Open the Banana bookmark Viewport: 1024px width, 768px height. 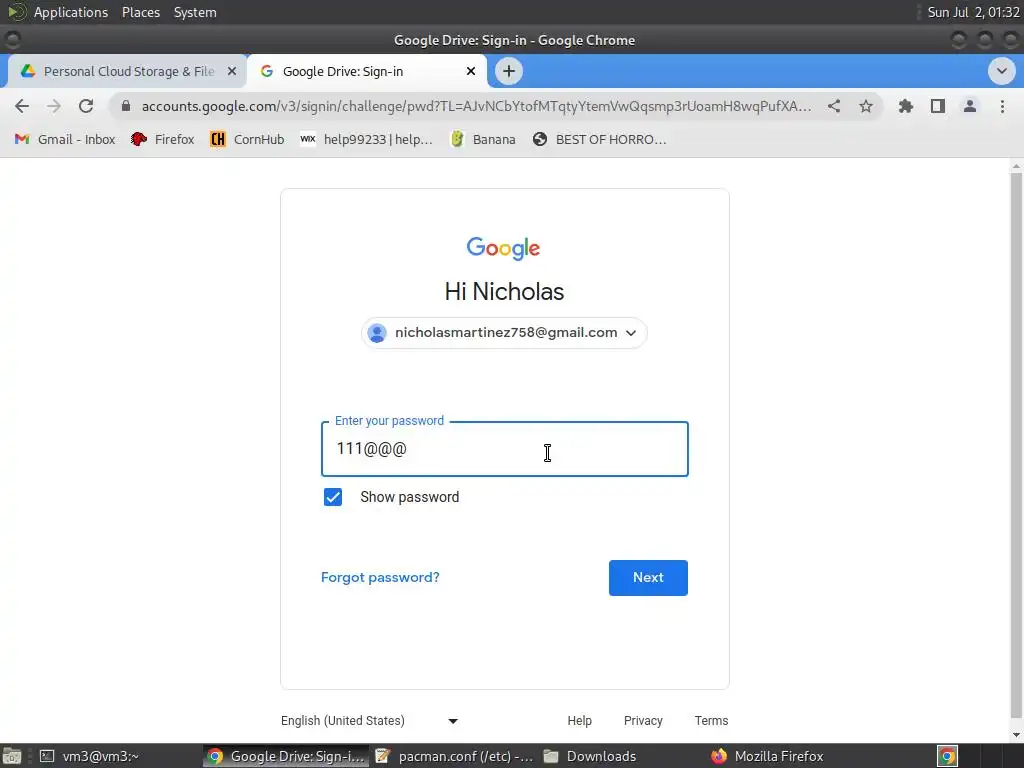click(483, 139)
